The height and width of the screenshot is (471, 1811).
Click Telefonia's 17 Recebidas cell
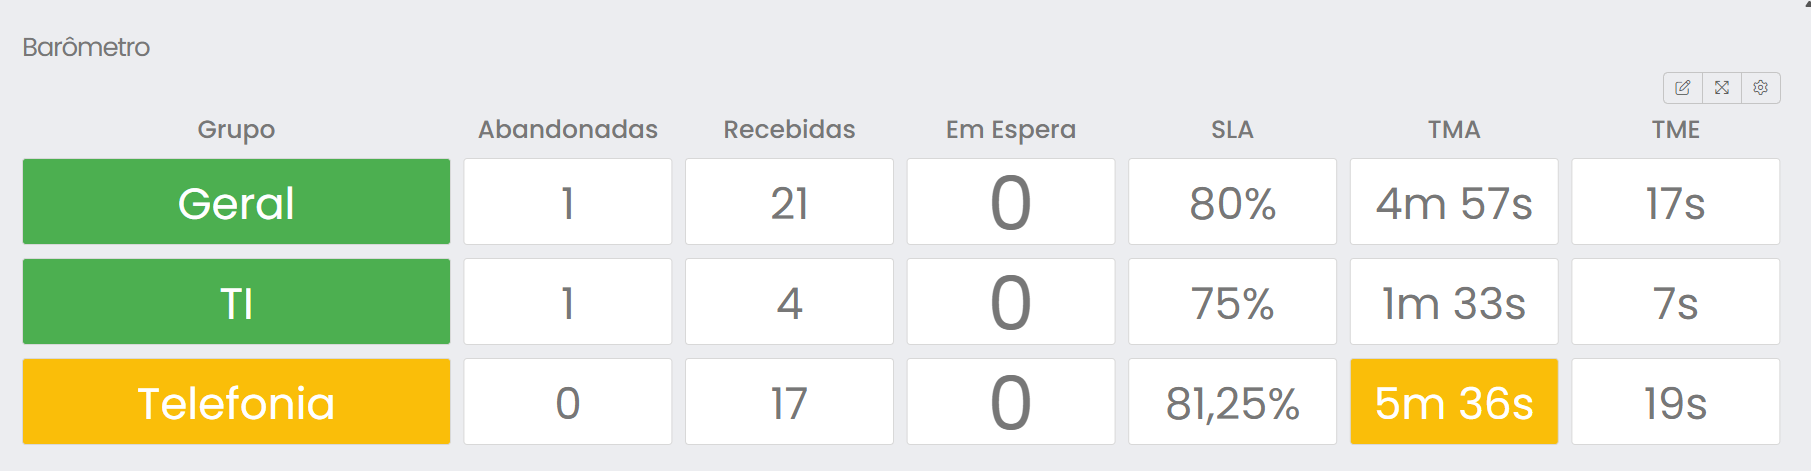point(789,402)
